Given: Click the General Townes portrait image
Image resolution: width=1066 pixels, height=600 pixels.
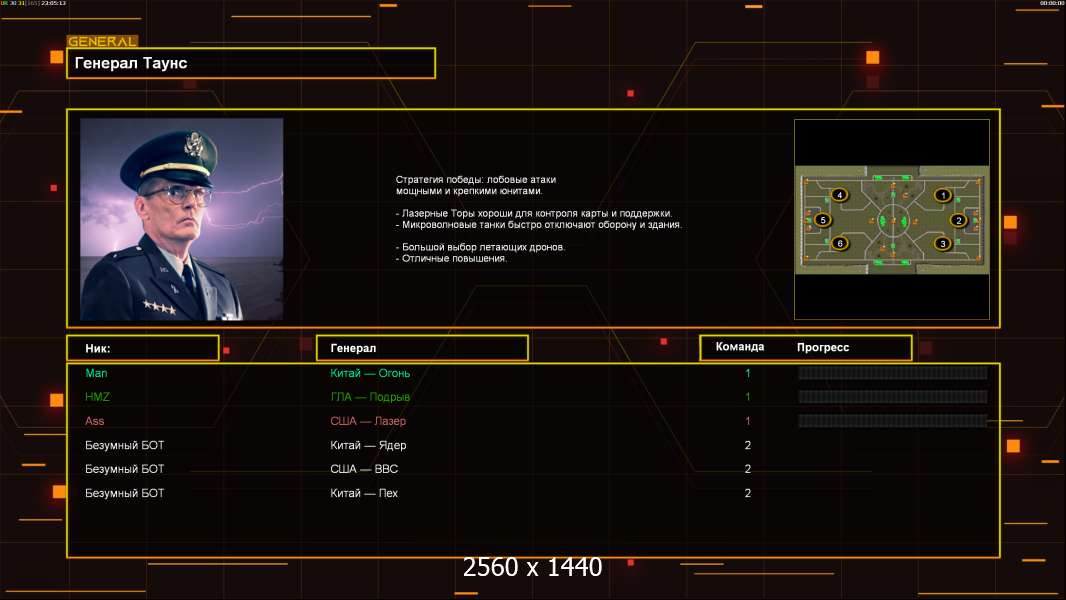Looking at the screenshot, I should tap(181, 219).
